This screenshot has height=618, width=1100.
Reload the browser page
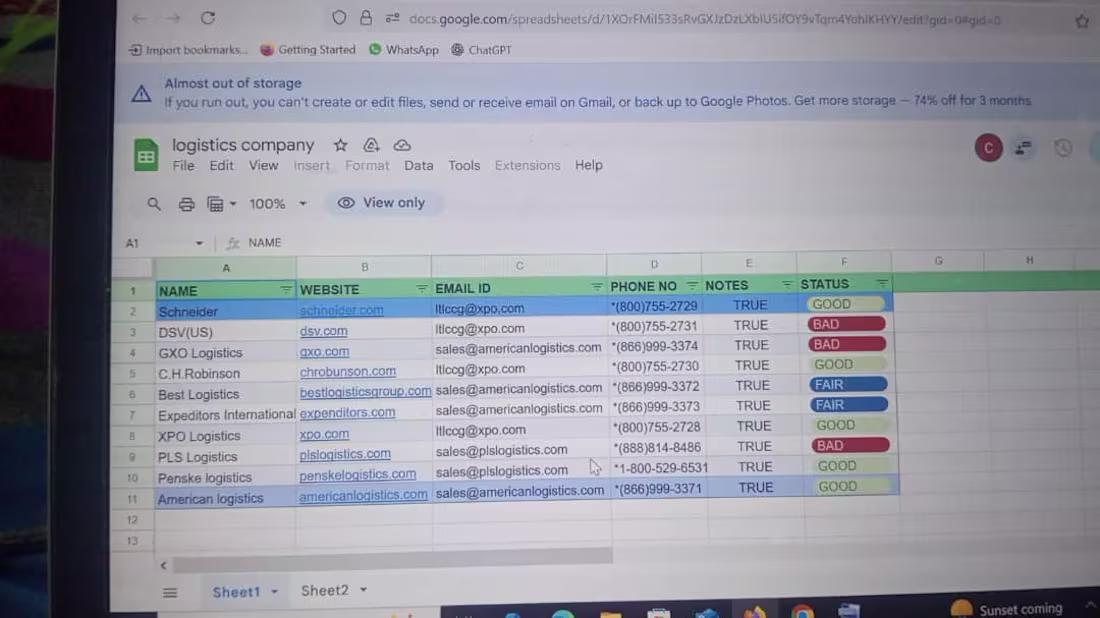pos(208,18)
